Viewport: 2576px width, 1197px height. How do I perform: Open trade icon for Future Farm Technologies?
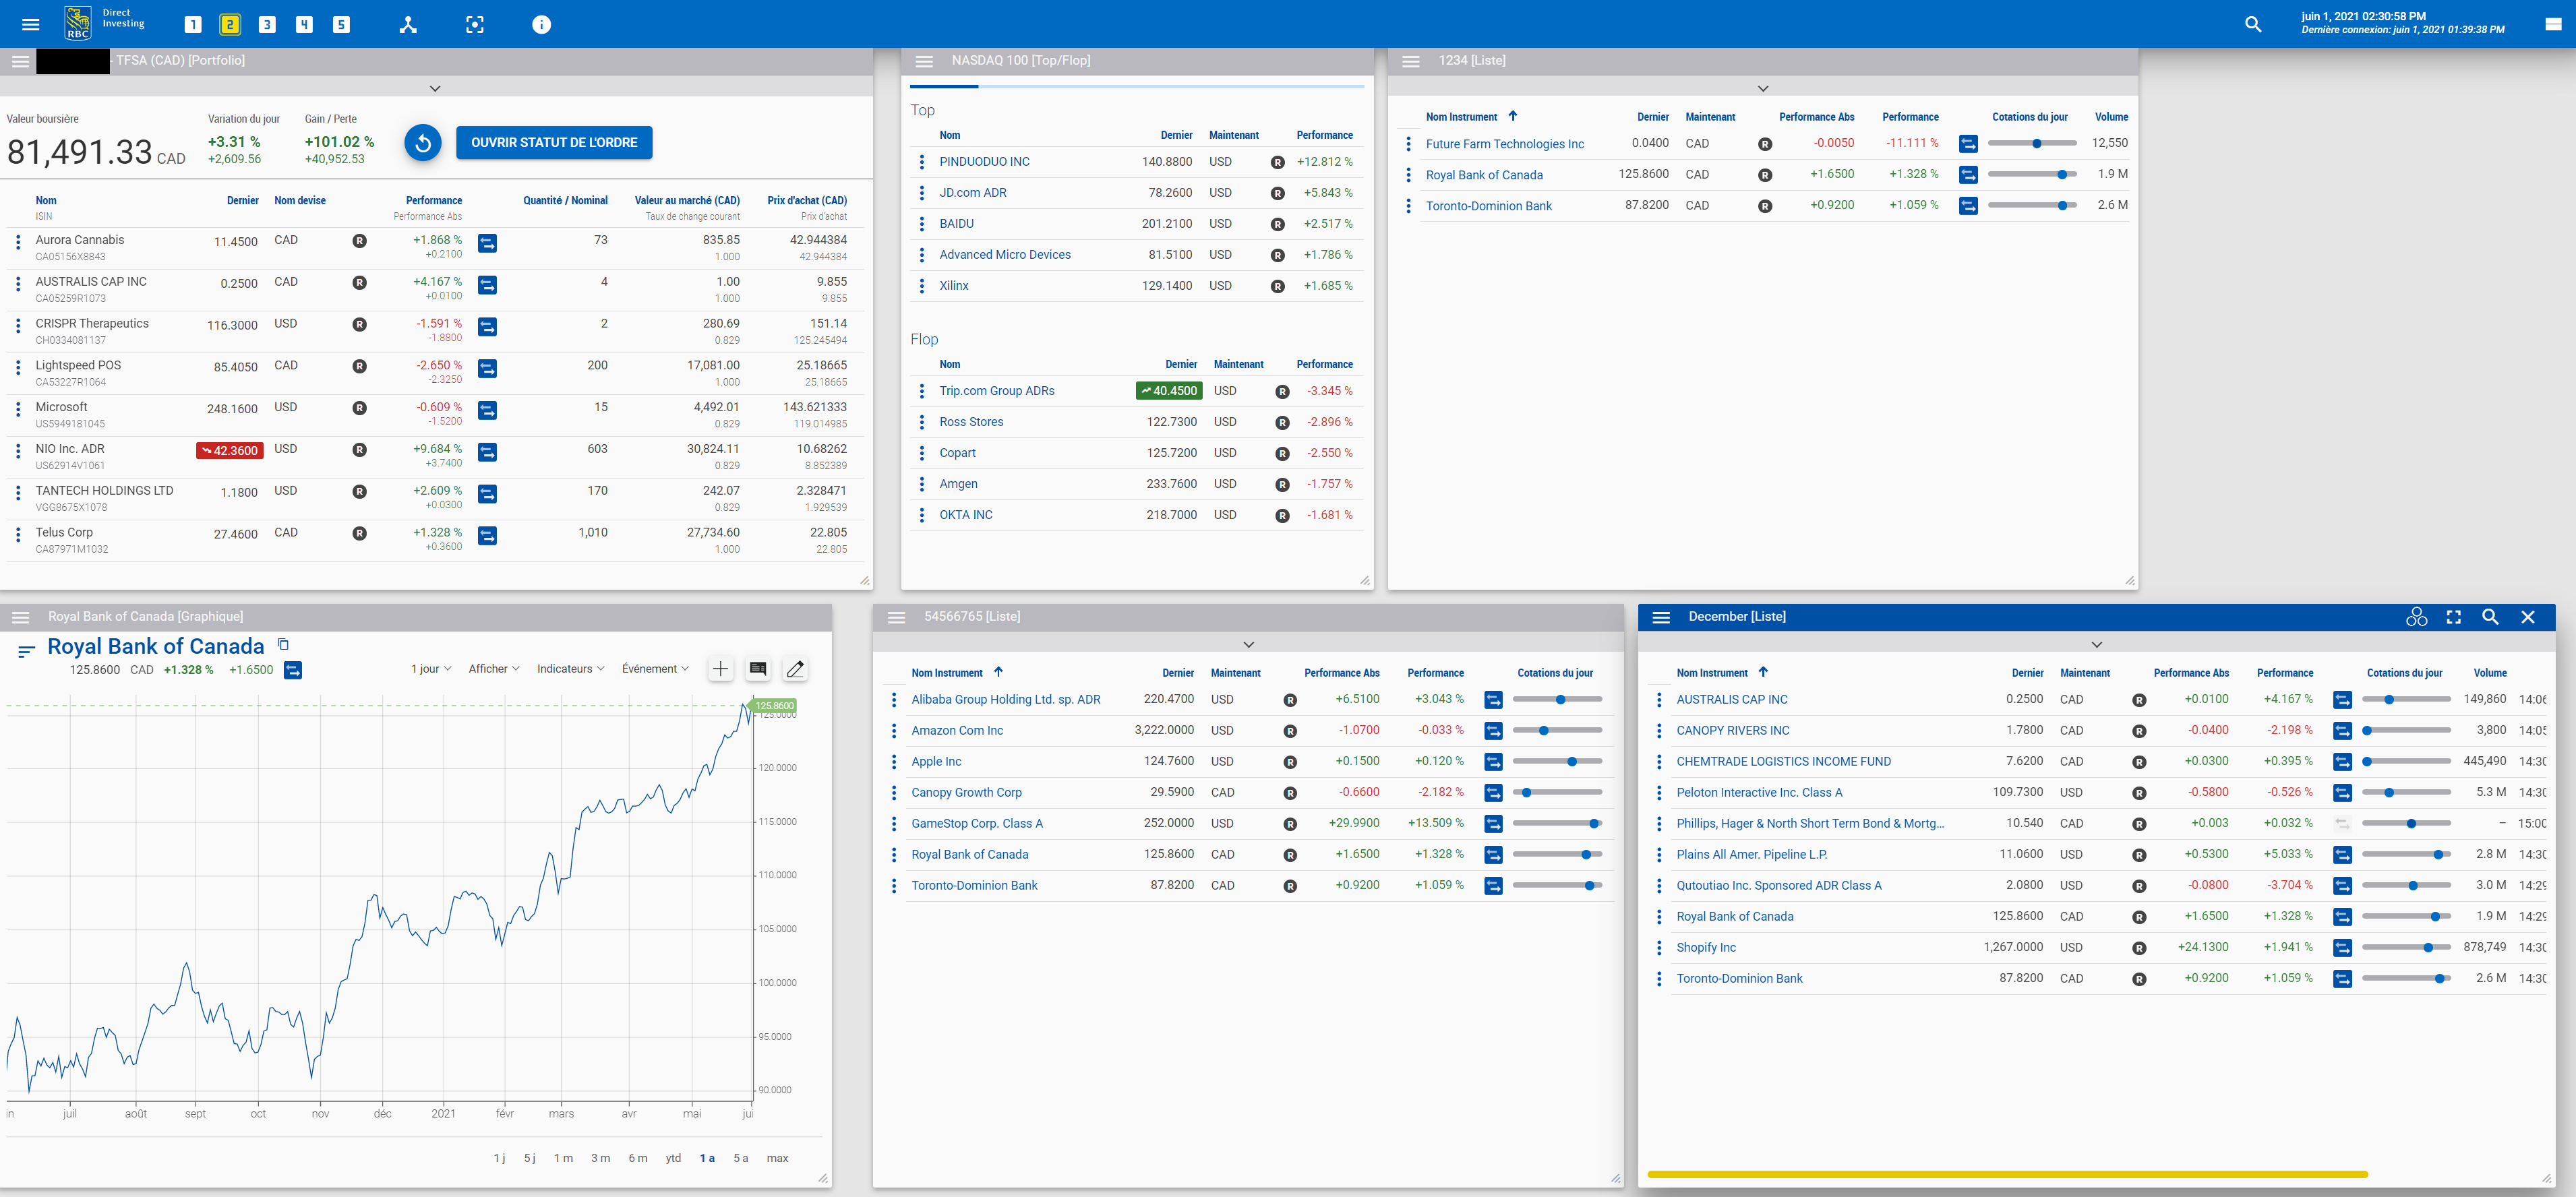(1968, 144)
